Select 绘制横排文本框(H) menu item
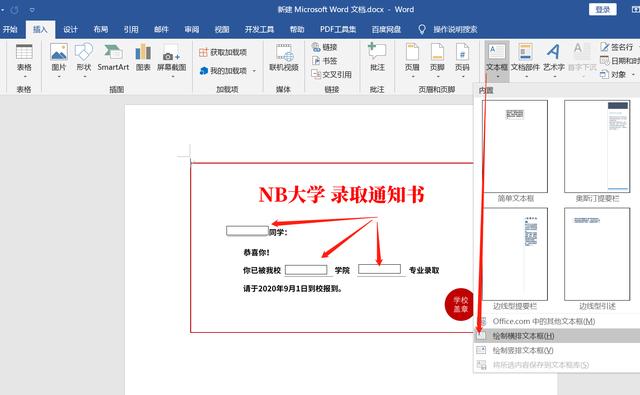This screenshot has width=640, height=395. 557,336
